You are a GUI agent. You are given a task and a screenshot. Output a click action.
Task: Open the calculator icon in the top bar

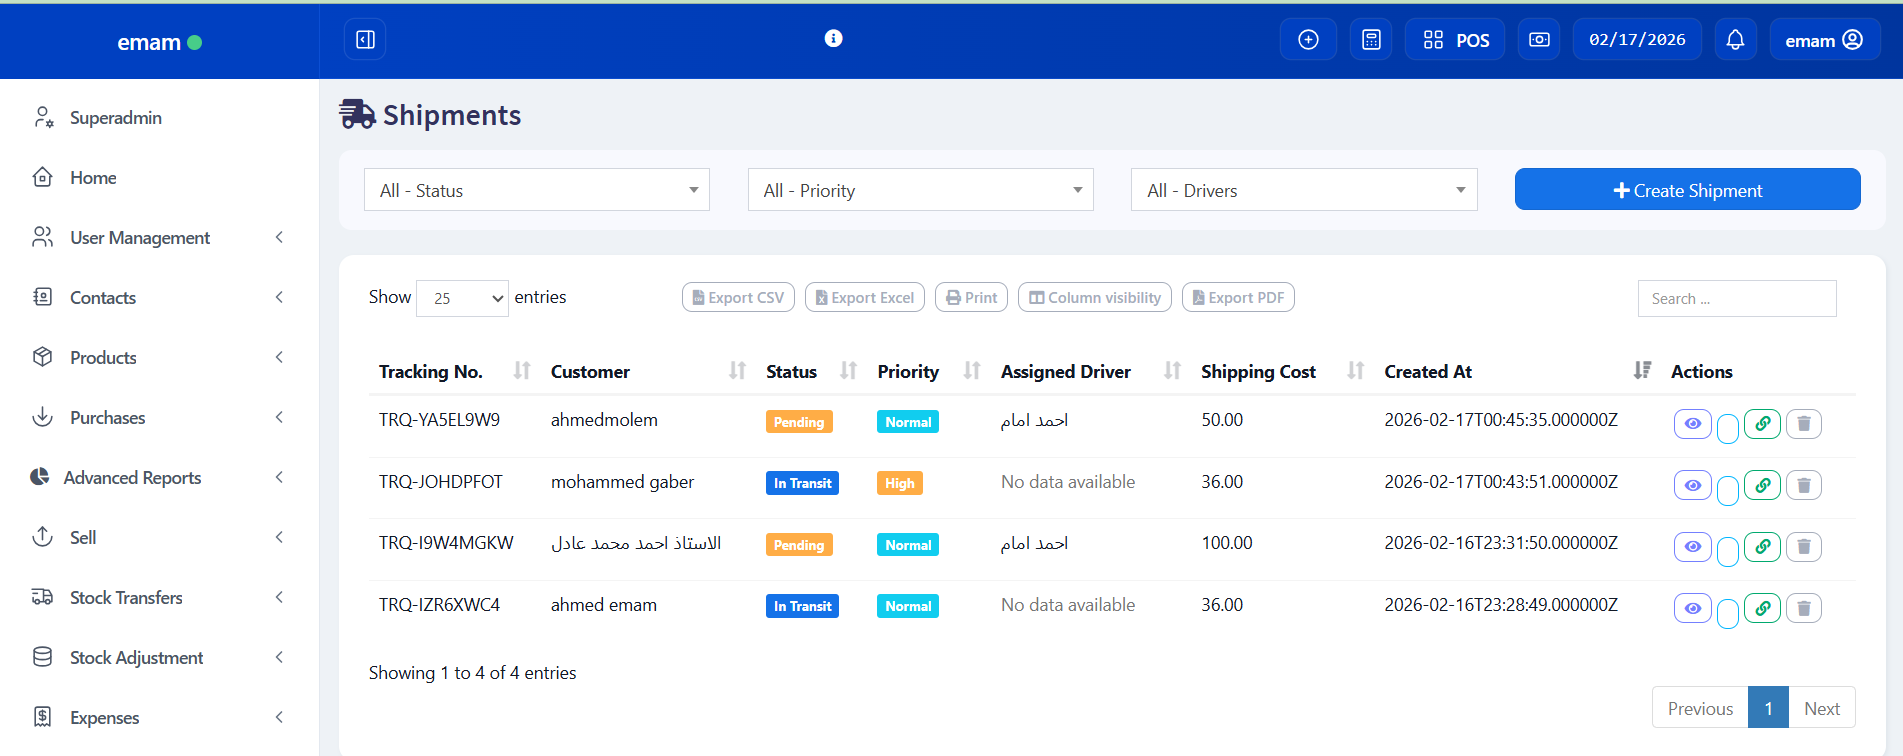pos(1371,40)
